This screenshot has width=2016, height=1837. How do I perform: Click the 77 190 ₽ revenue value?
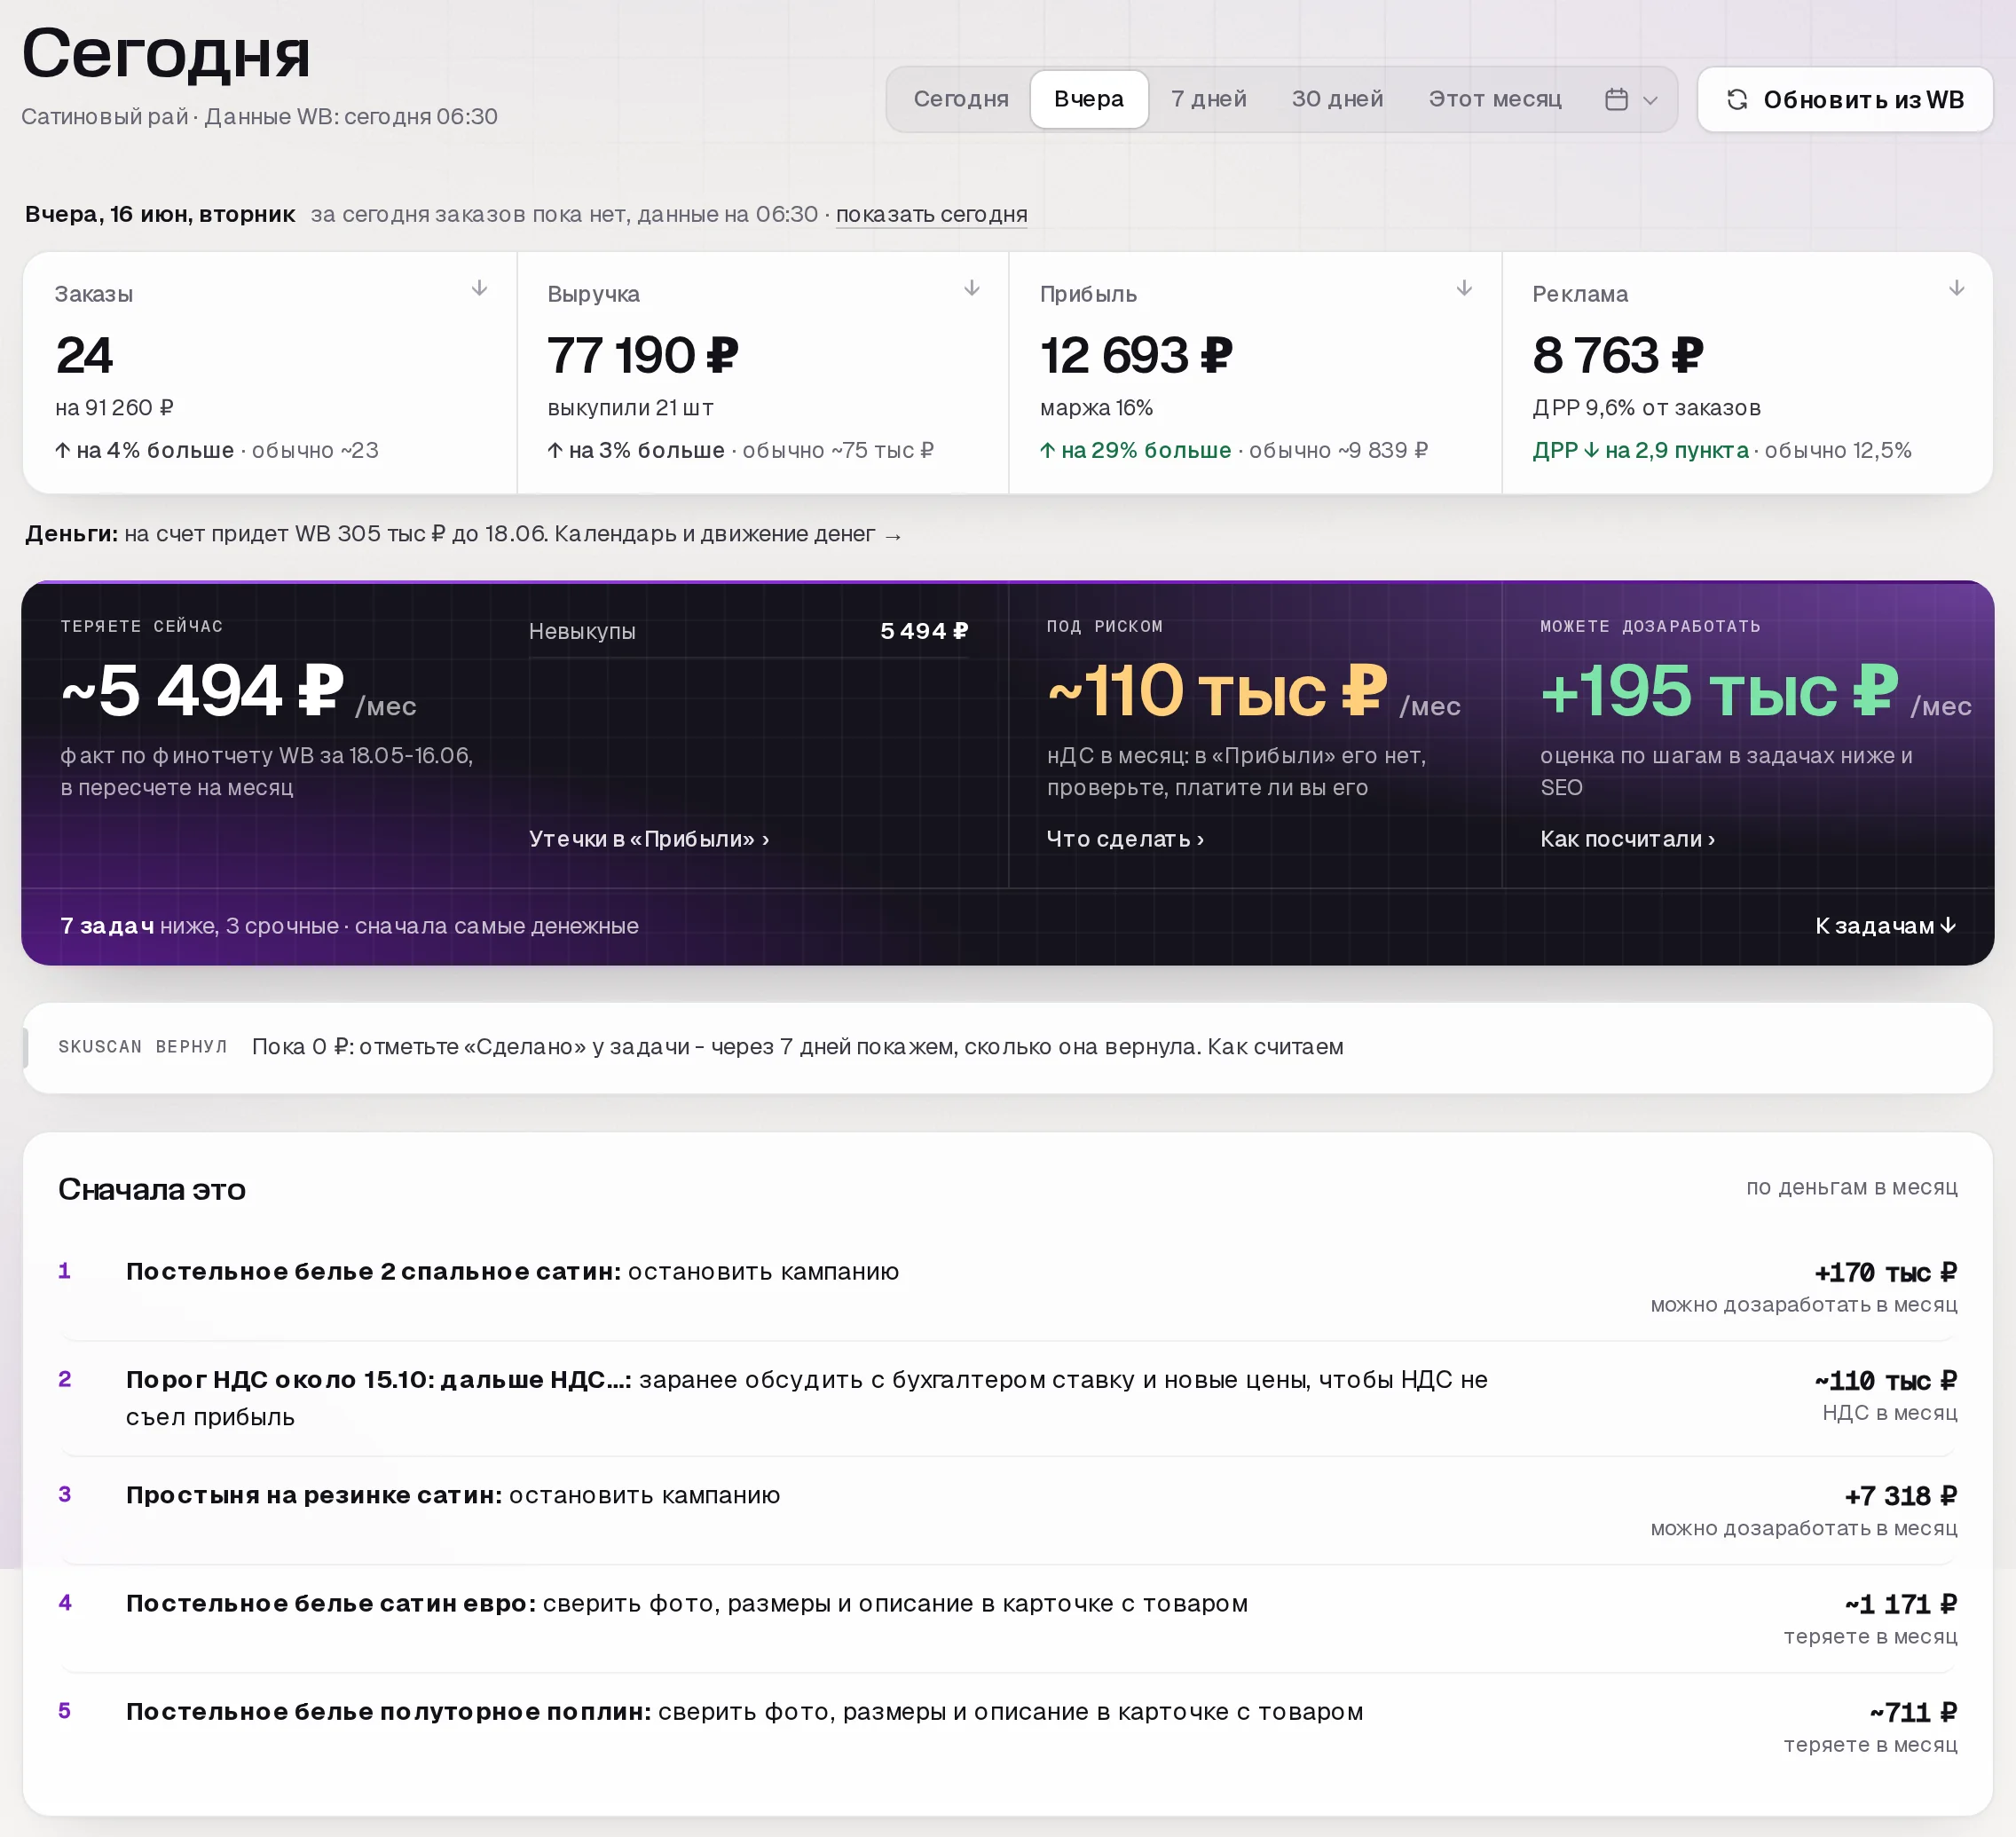click(x=643, y=355)
